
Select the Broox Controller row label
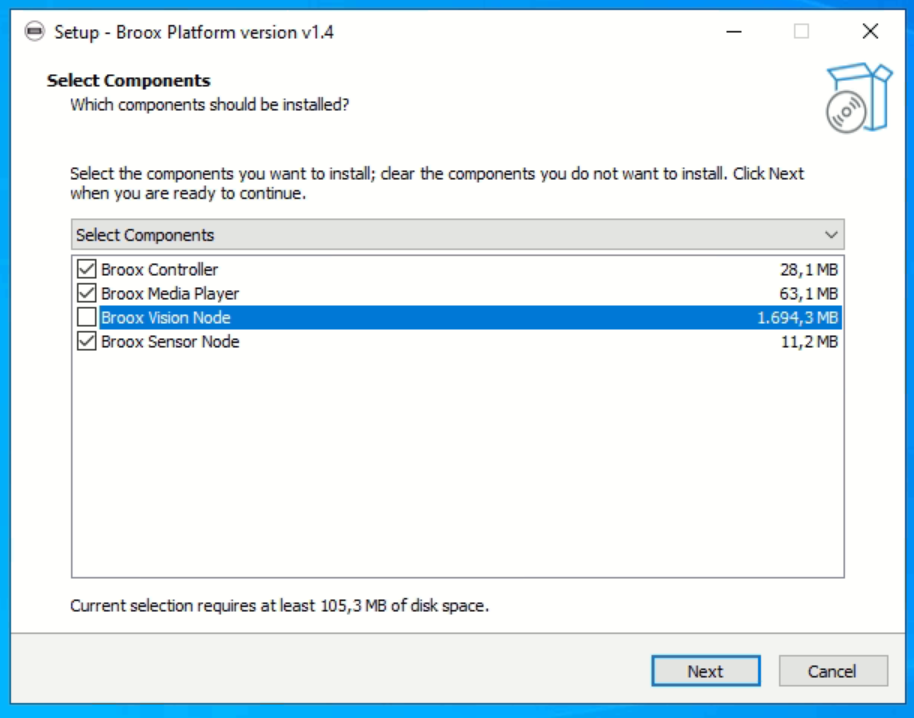159,269
